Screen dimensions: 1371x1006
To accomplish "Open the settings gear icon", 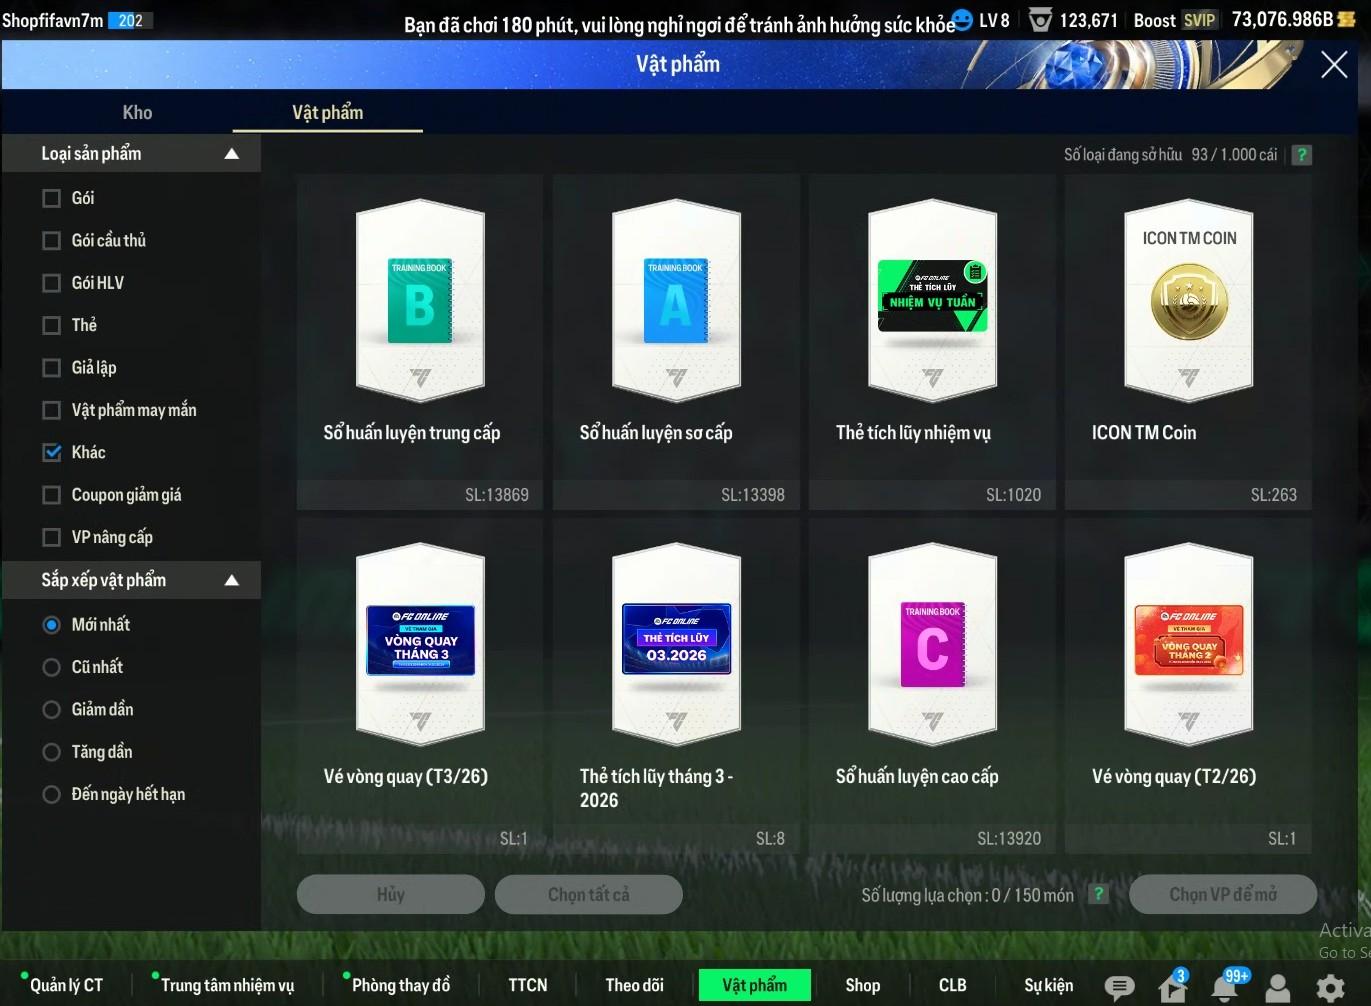I will click(1330, 988).
